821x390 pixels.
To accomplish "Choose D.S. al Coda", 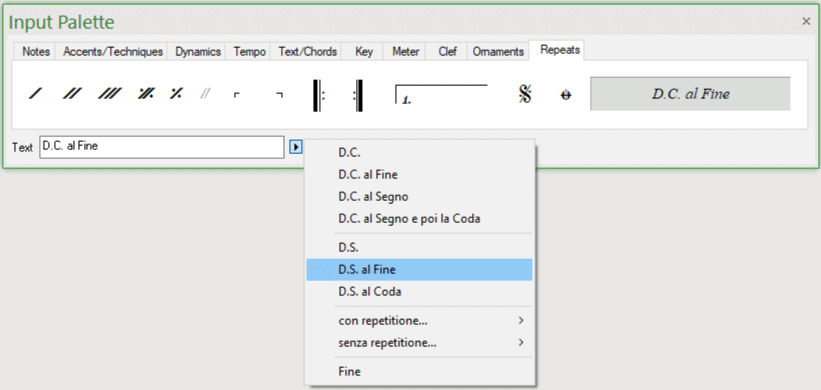I will 419,292.
